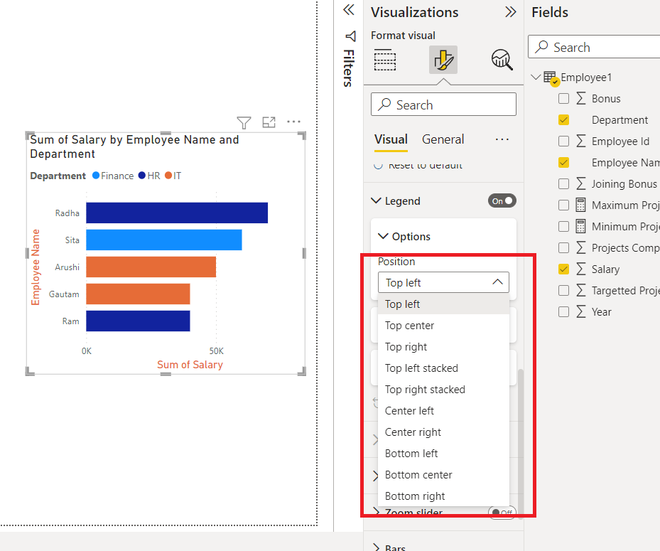660x551 pixels.
Task: Choose Bottom left legend position
Action: pyautogui.click(x=444, y=453)
